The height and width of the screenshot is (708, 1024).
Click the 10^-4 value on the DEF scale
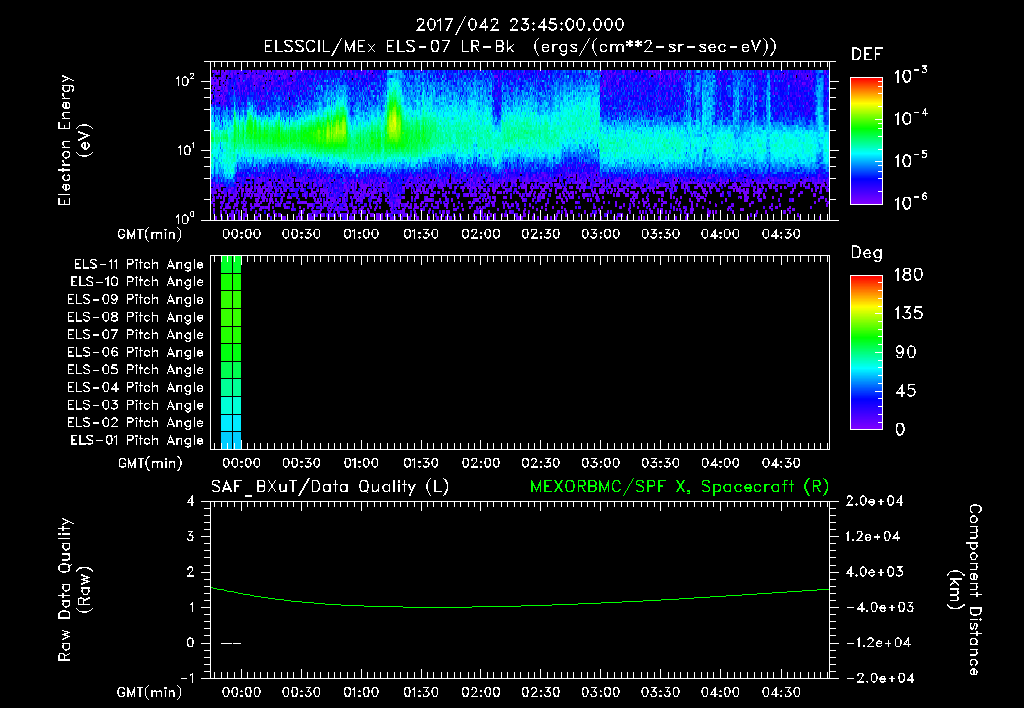tap(911, 118)
